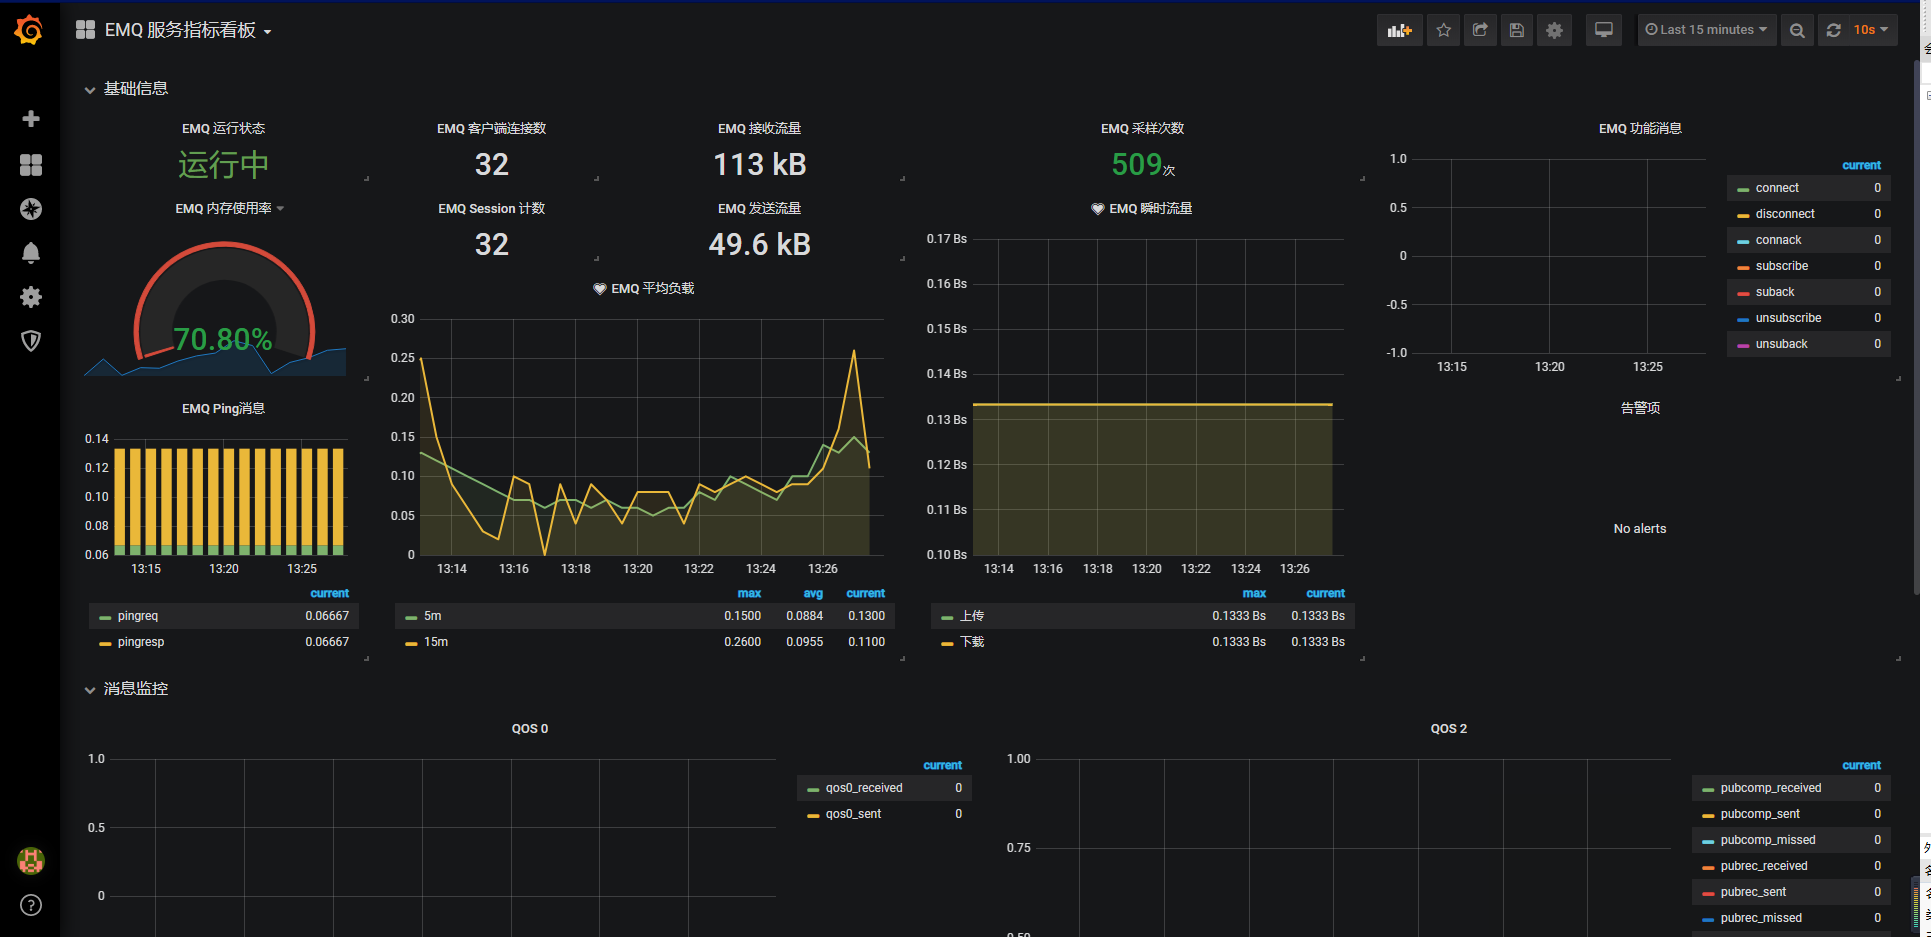Zoom out time range with magnifier

pyautogui.click(x=1797, y=30)
